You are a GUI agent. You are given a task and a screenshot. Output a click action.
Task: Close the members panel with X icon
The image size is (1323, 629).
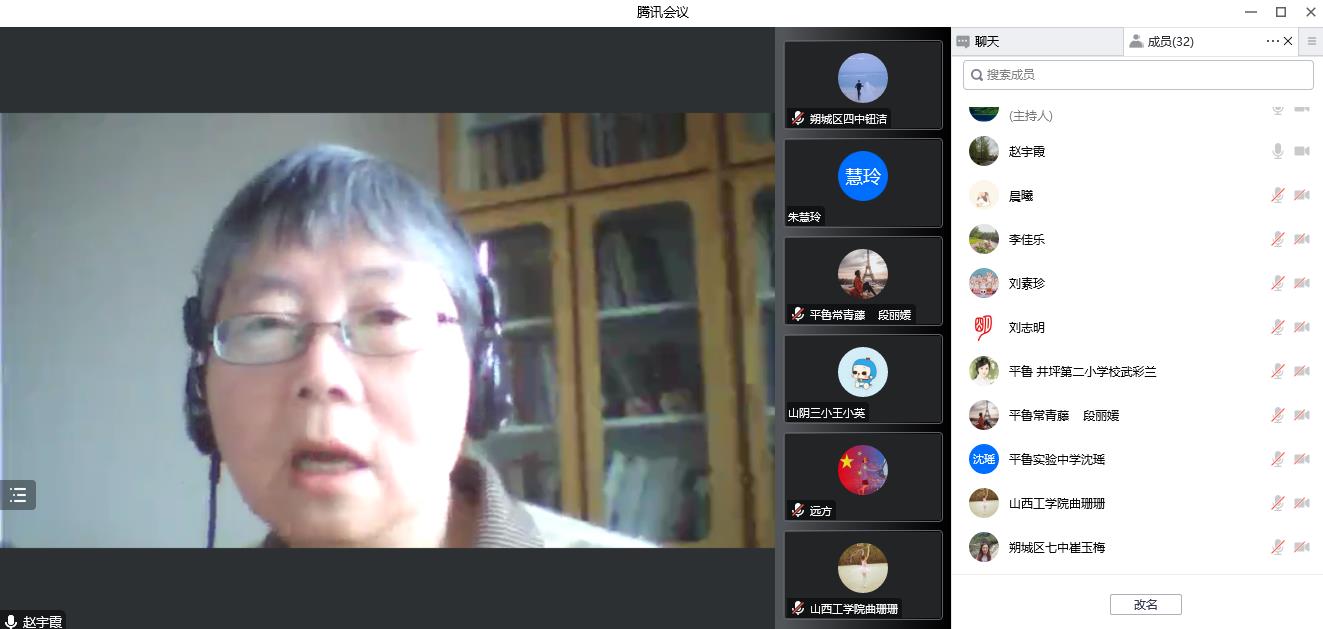coord(1288,41)
